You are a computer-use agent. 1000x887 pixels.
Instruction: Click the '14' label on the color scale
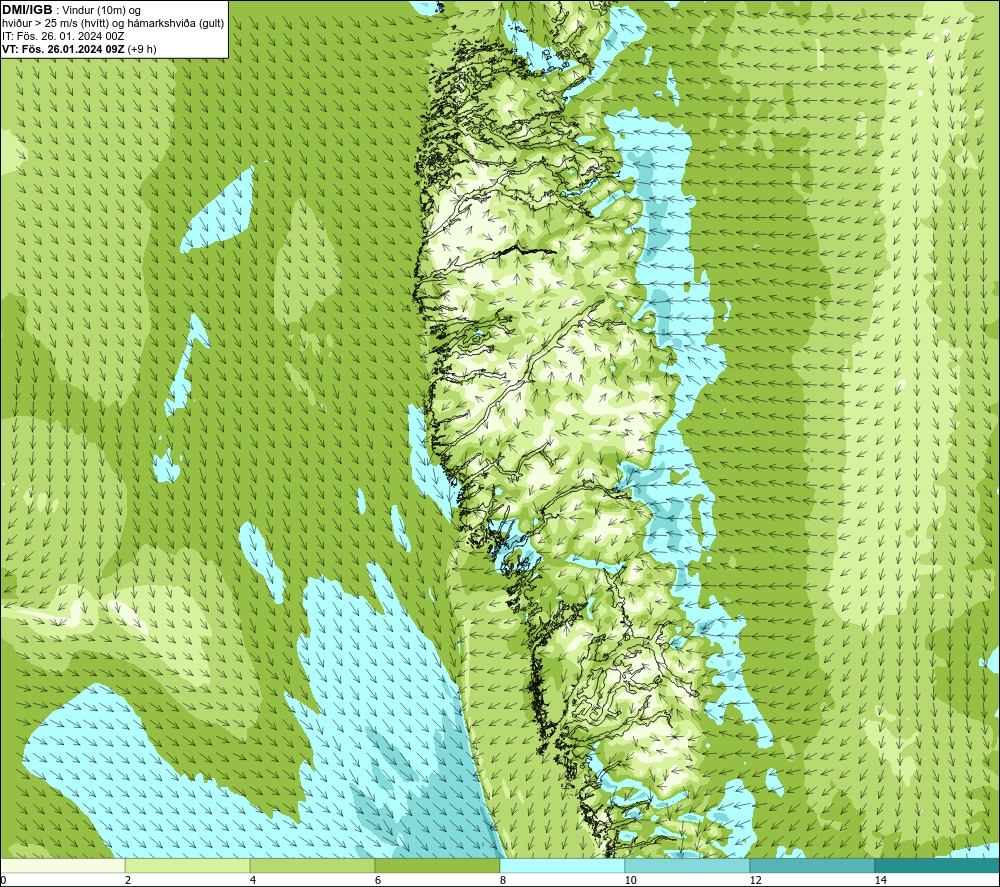point(880,880)
